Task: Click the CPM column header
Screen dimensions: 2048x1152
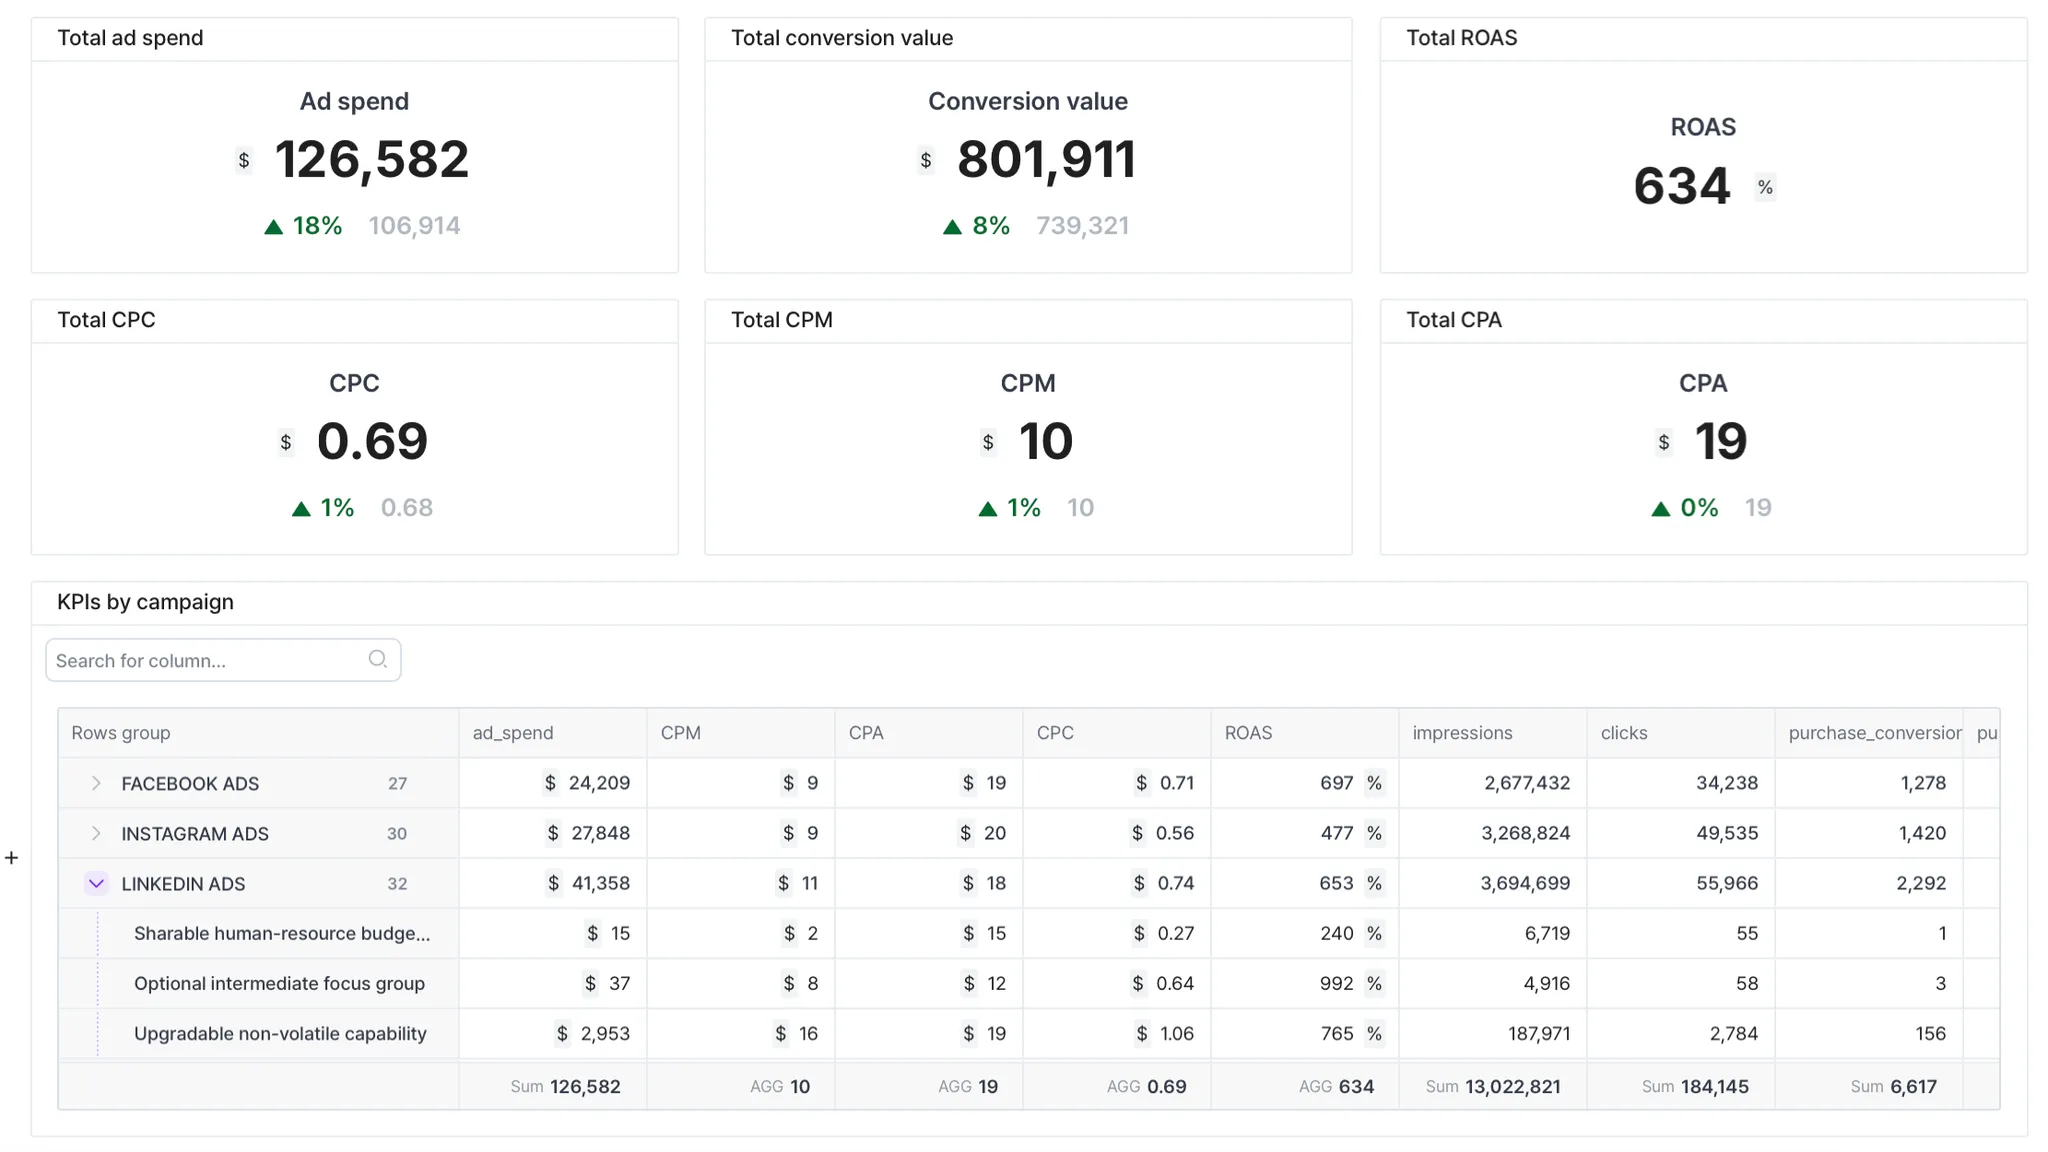Action: coord(680,733)
